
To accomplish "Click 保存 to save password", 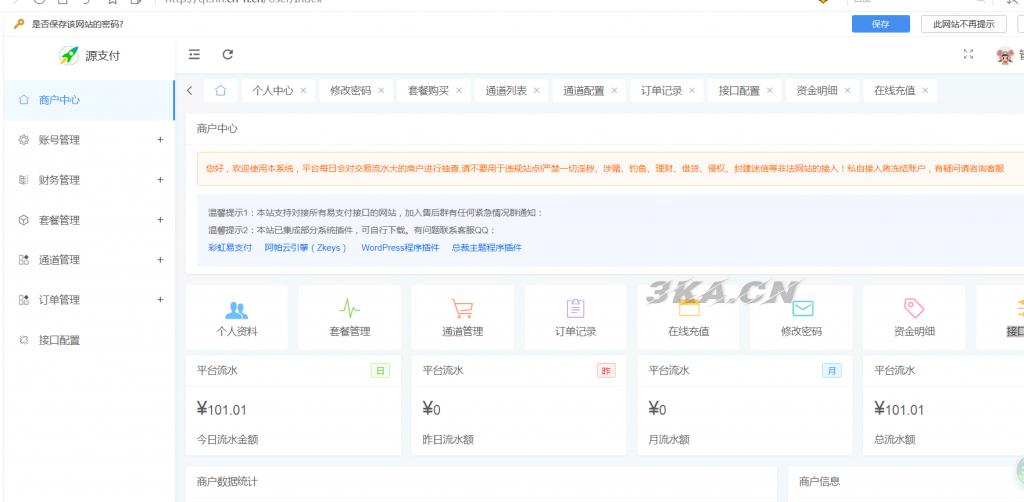I will 880,24.
